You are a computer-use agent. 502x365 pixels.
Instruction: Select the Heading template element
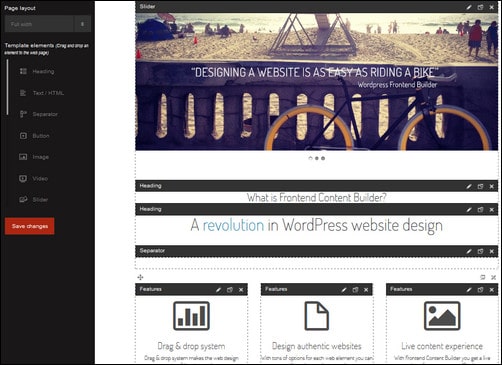(37, 71)
